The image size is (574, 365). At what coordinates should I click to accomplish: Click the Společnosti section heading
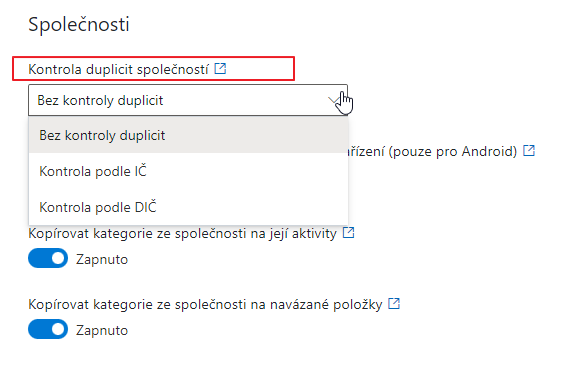coord(79,25)
